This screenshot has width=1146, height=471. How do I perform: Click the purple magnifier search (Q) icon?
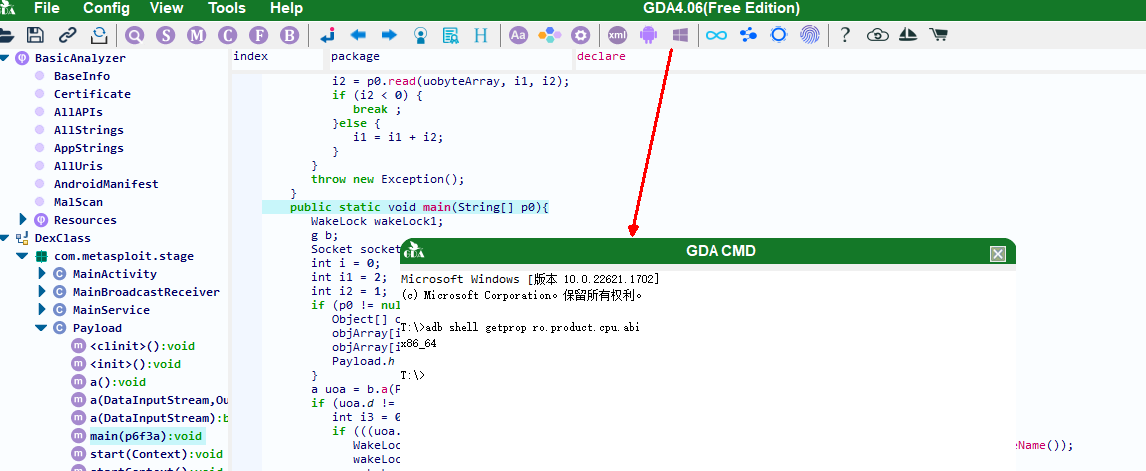point(135,34)
